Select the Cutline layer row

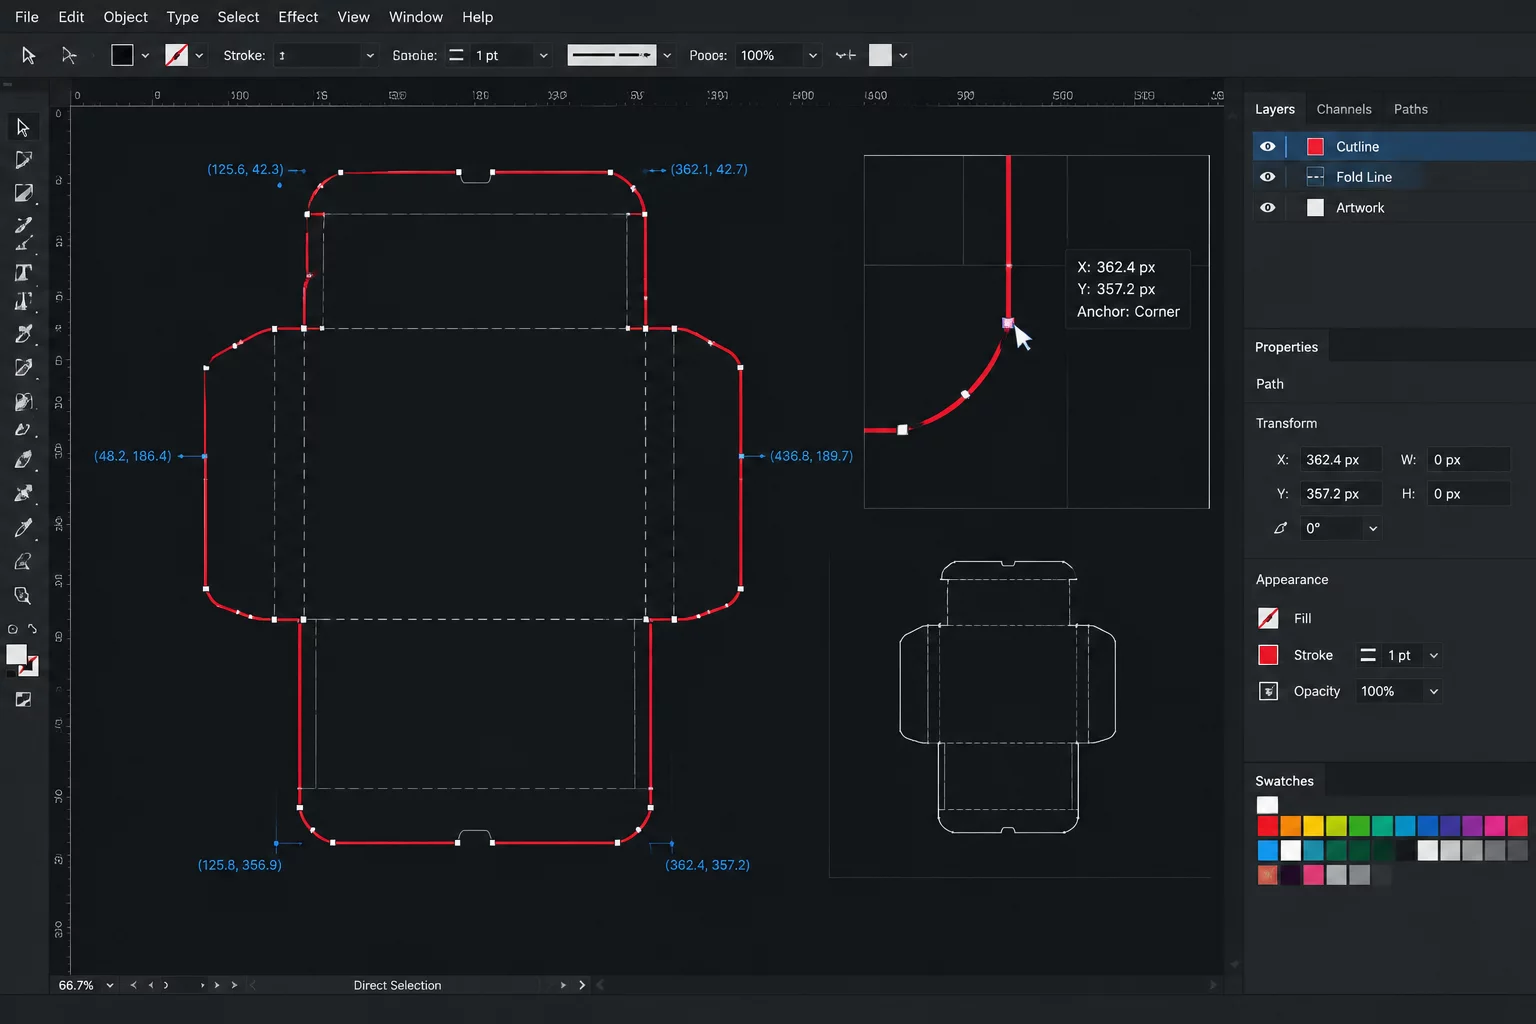pyautogui.click(x=1393, y=146)
